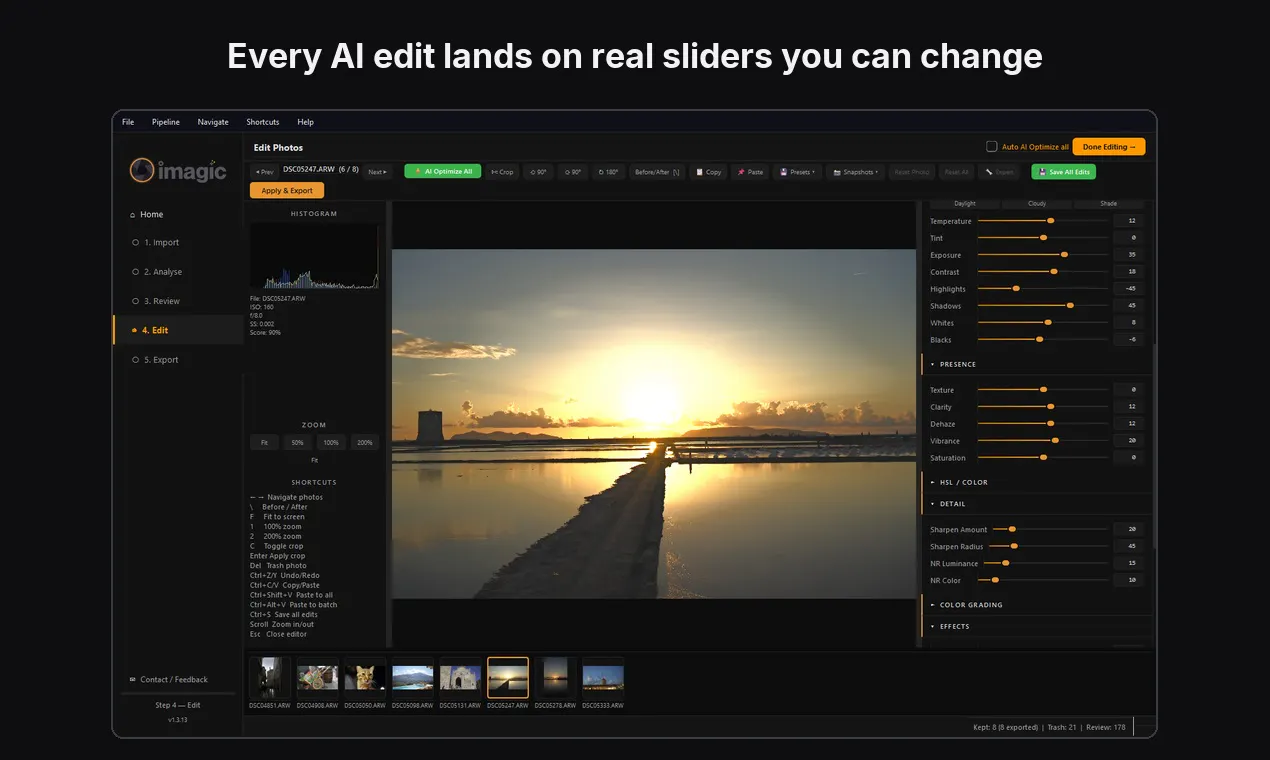
Task: Copy the current edit settings
Action: [x=708, y=172]
